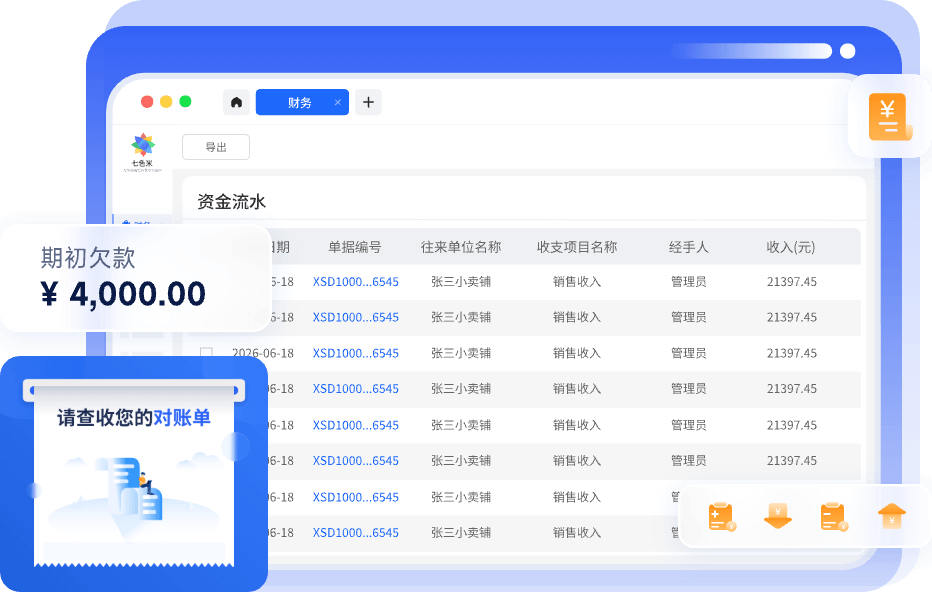Select the 期初欠款 ¥4,000.00 card
This screenshot has width=932, height=592.
tap(130, 277)
